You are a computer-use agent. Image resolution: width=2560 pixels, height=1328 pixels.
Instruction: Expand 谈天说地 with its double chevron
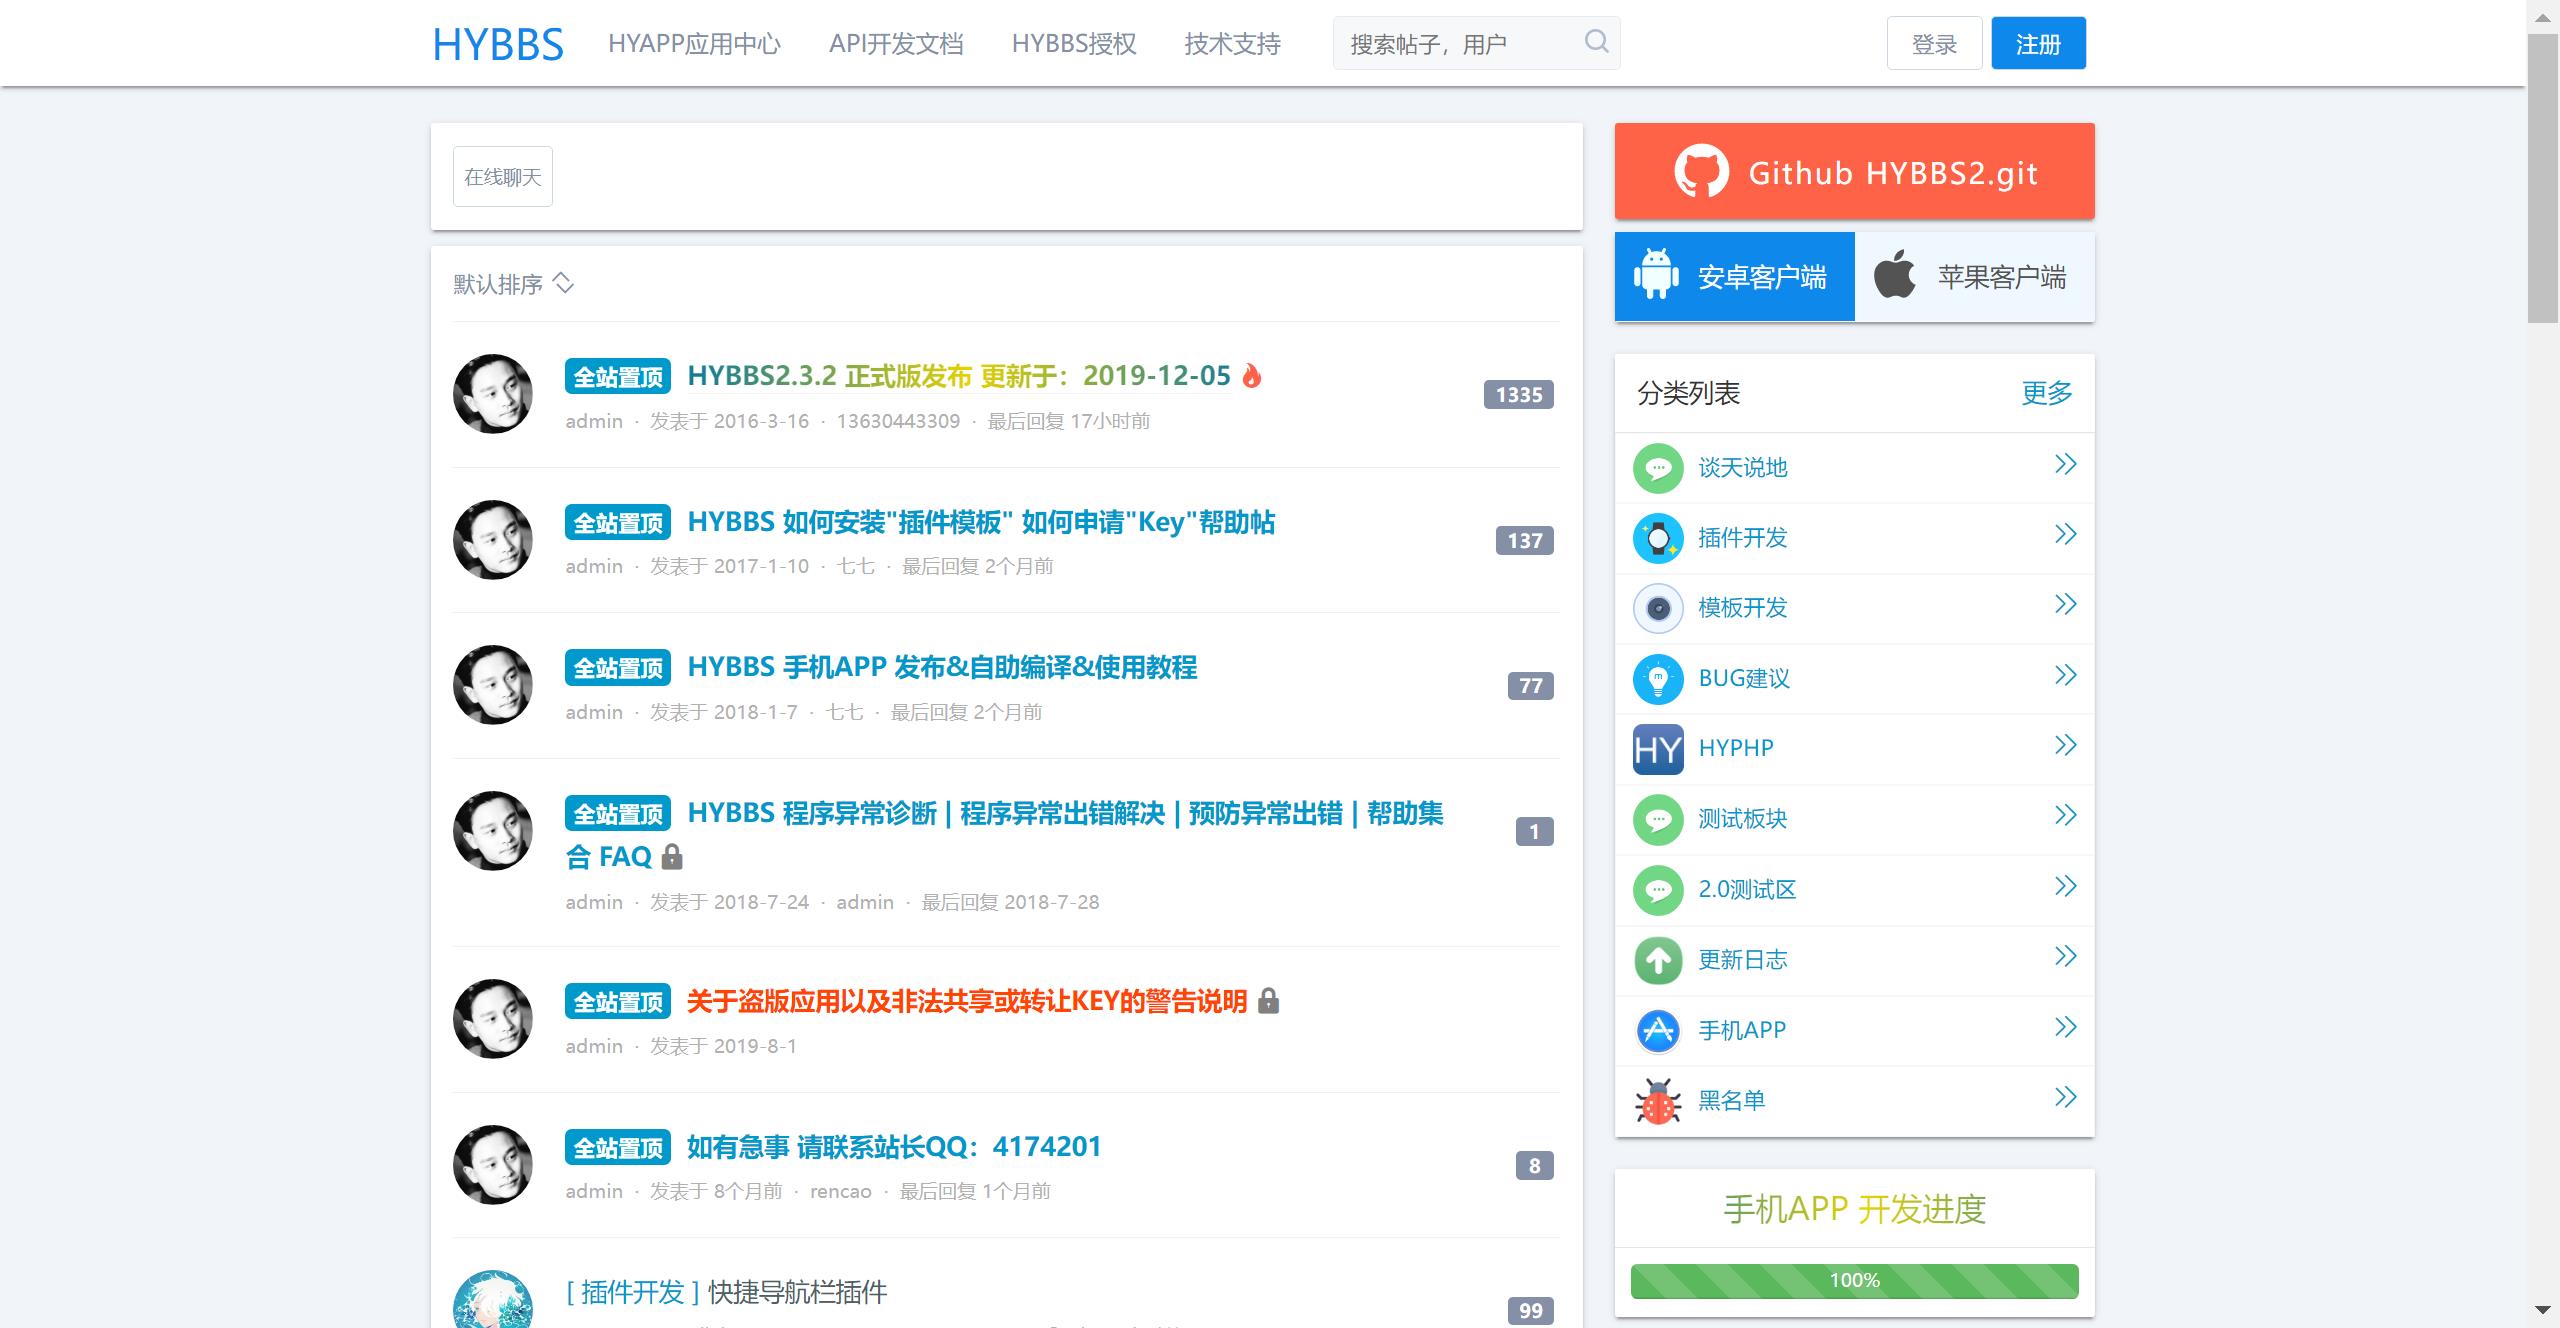(2066, 464)
